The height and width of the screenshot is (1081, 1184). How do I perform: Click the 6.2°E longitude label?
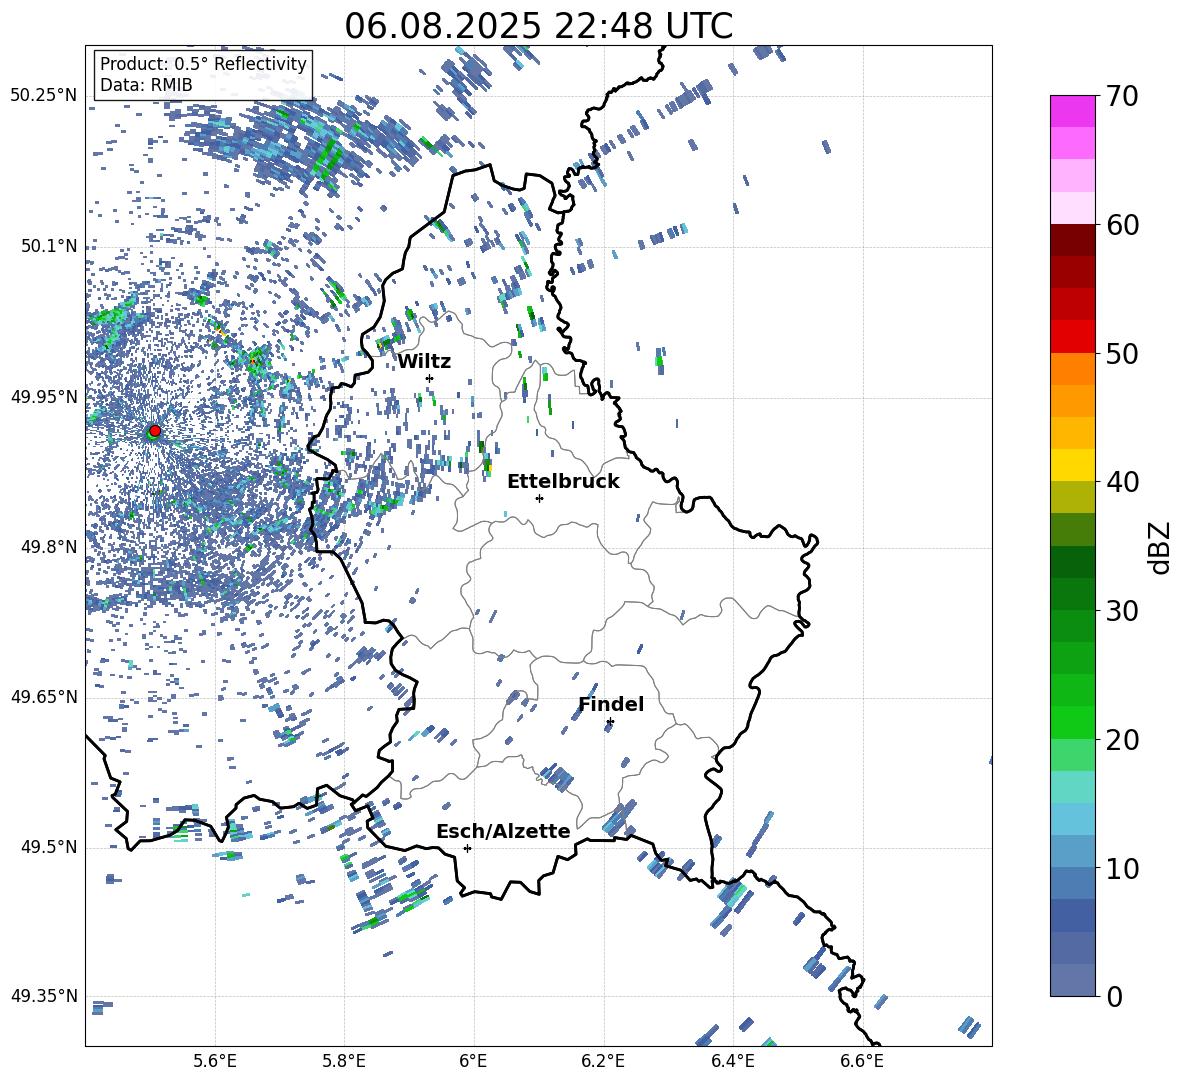pos(603,1061)
